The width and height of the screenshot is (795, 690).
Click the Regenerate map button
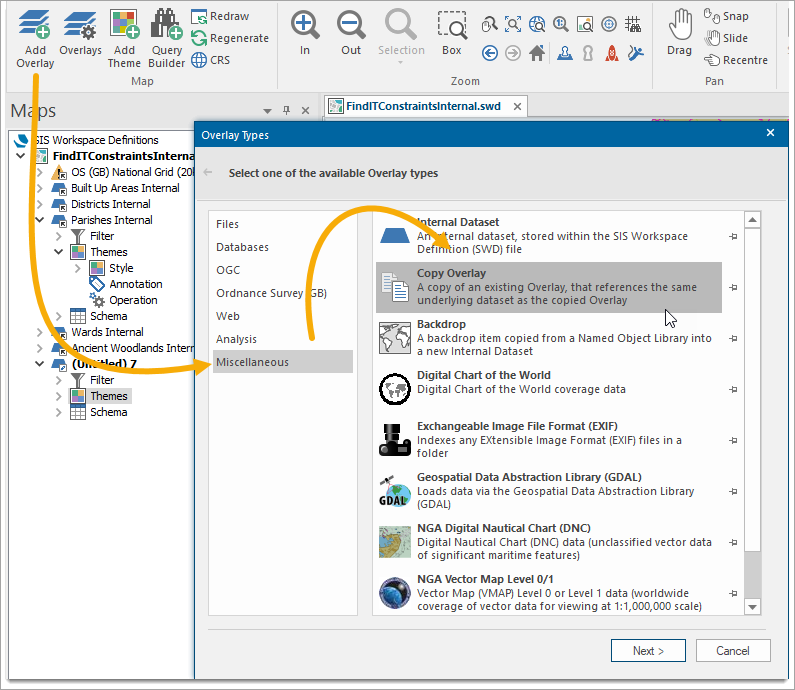pyautogui.click(x=230, y=38)
